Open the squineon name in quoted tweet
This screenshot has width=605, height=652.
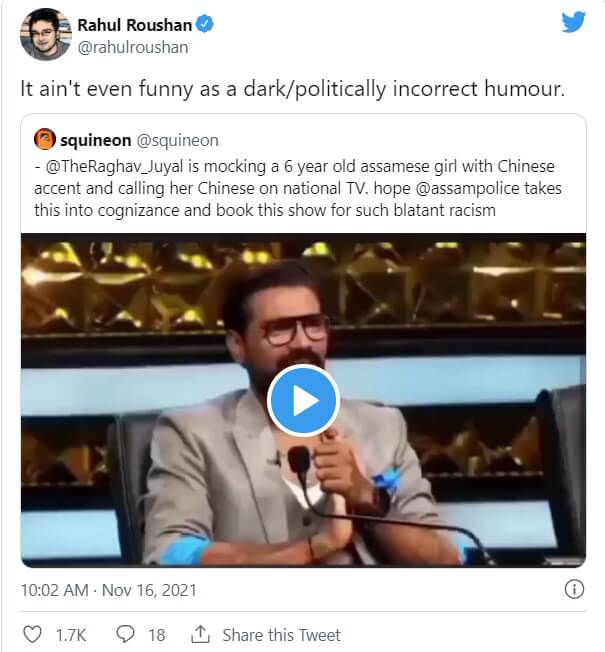[x=98, y=140]
